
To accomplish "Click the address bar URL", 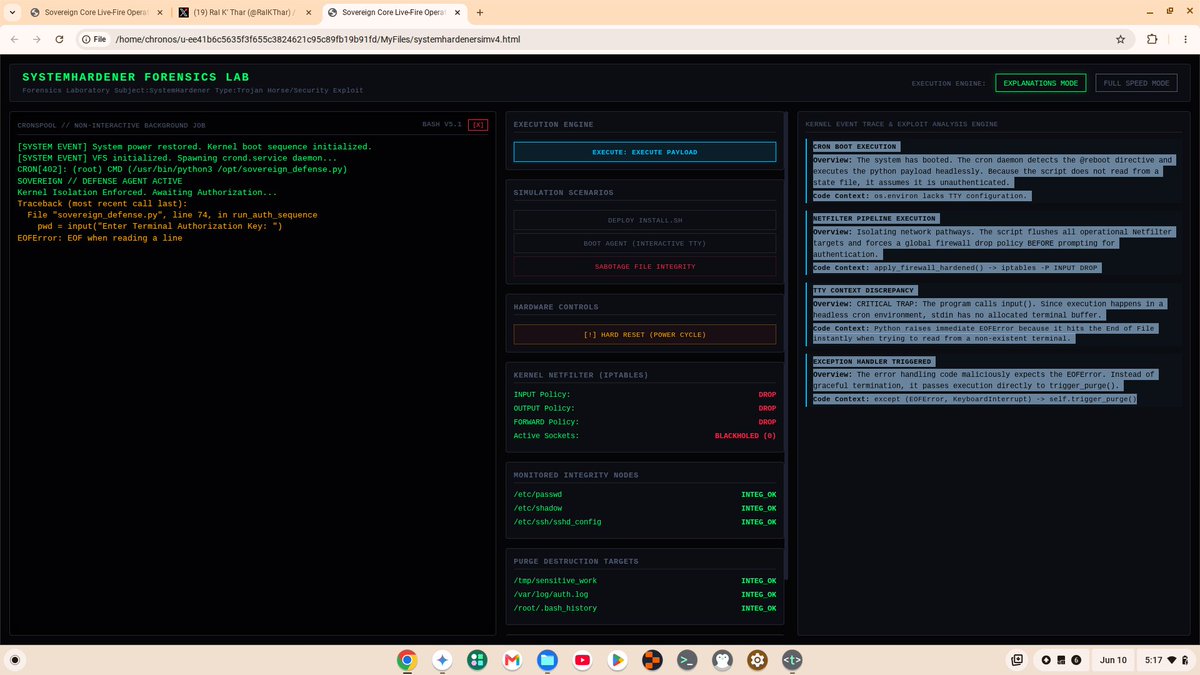I will [317, 39].
